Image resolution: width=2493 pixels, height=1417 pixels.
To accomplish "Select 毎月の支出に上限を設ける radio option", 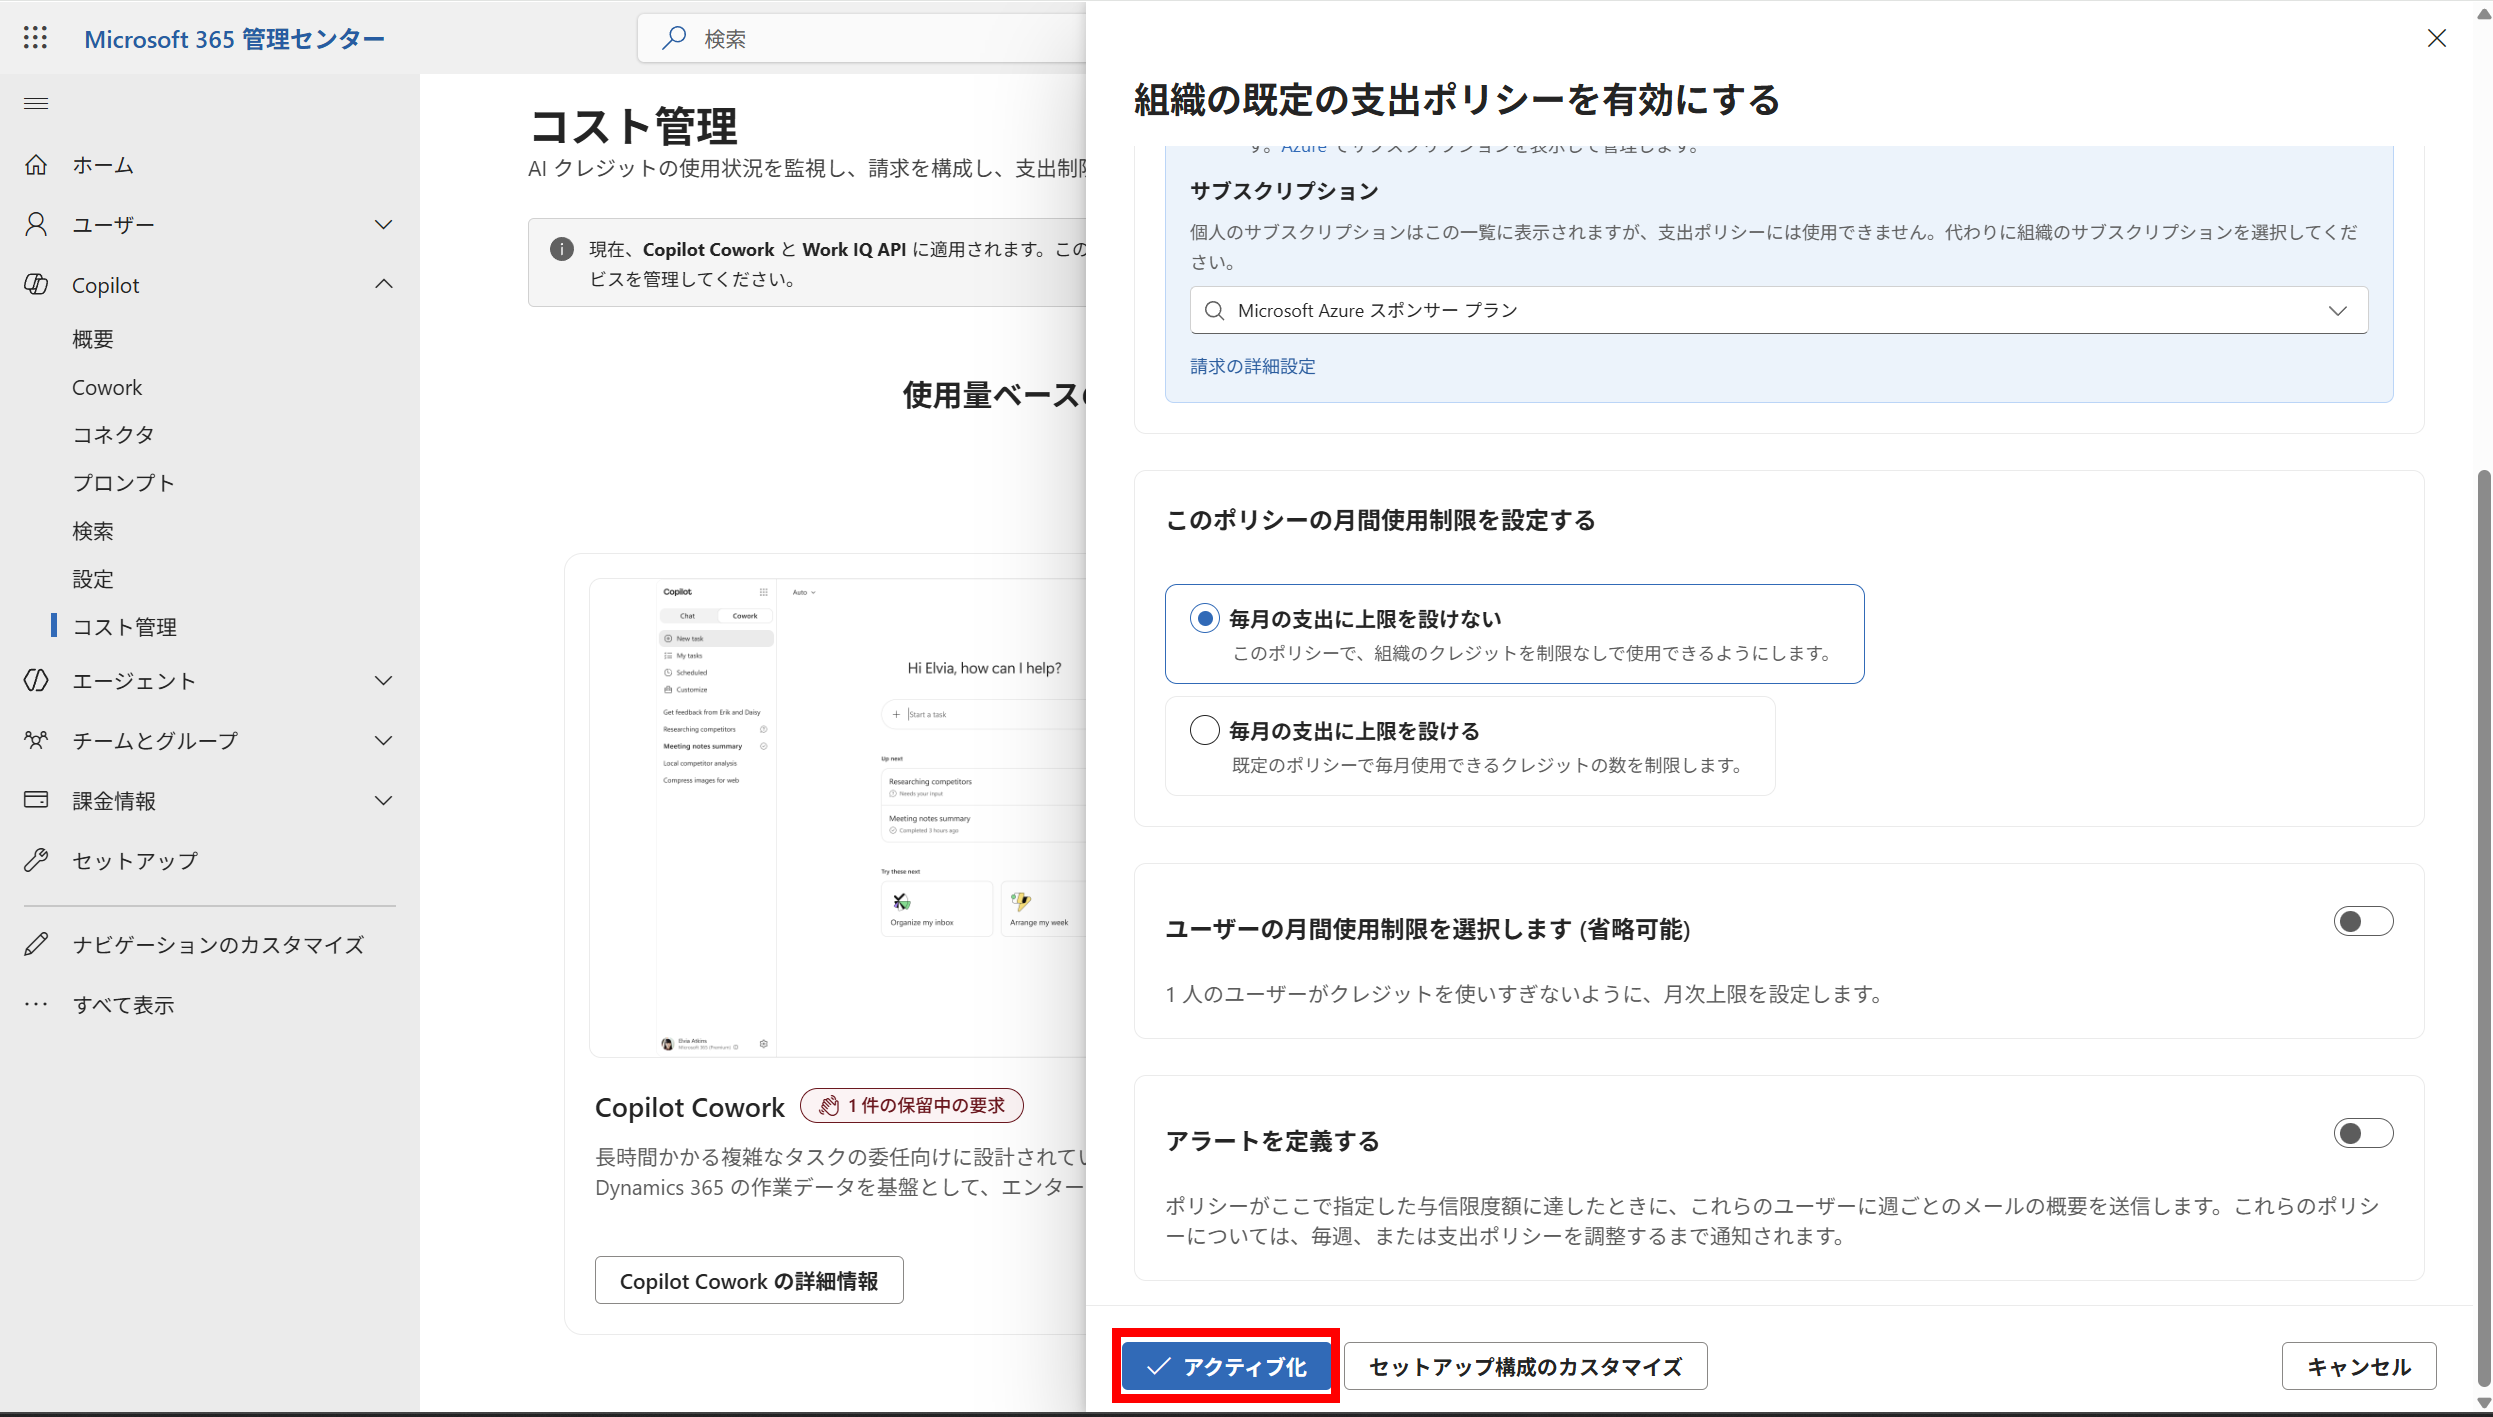I will pos(1205,730).
